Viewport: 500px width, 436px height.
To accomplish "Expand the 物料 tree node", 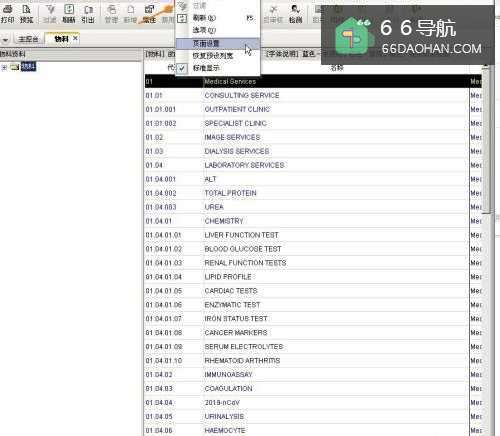I will tap(4, 68).
